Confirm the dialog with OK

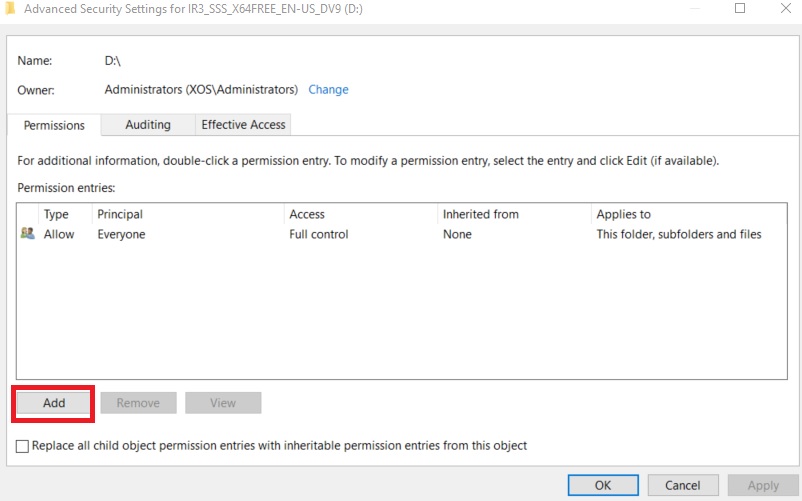point(603,485)
